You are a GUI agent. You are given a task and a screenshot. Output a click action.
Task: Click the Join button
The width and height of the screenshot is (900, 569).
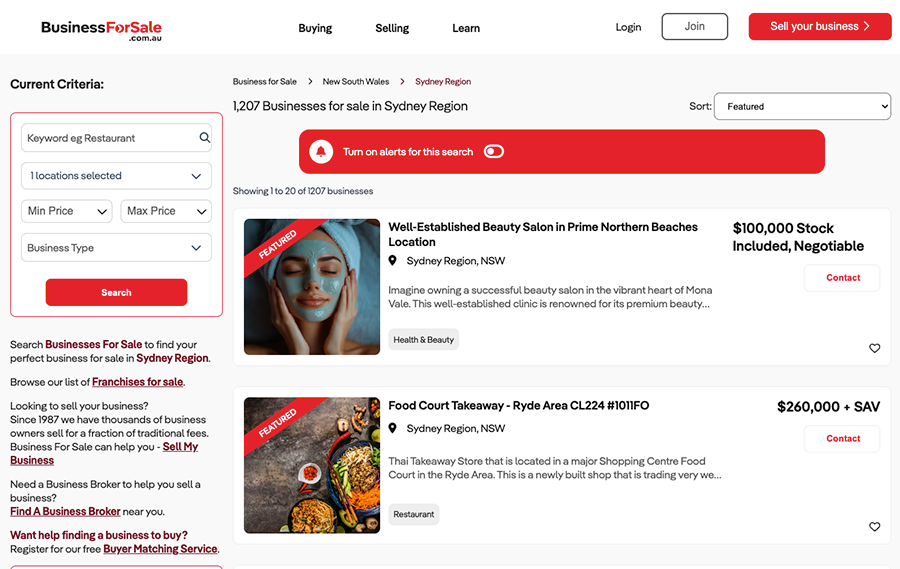tap(695, 26)
